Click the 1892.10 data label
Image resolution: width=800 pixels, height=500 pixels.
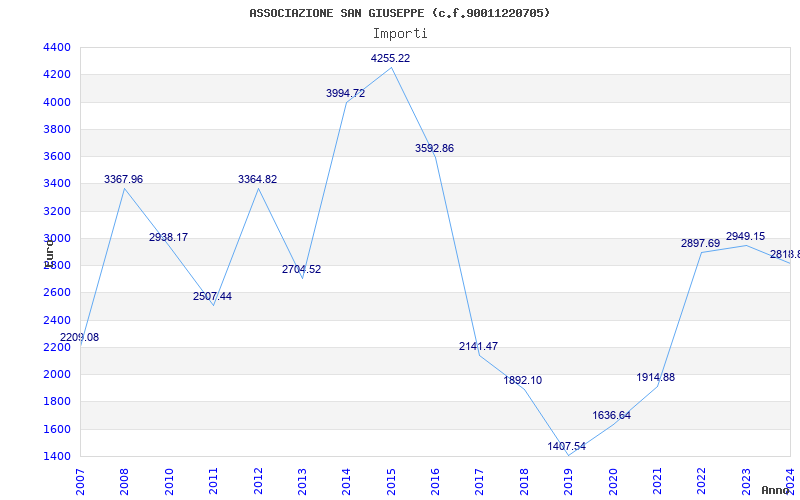click(x=522, y=381)
